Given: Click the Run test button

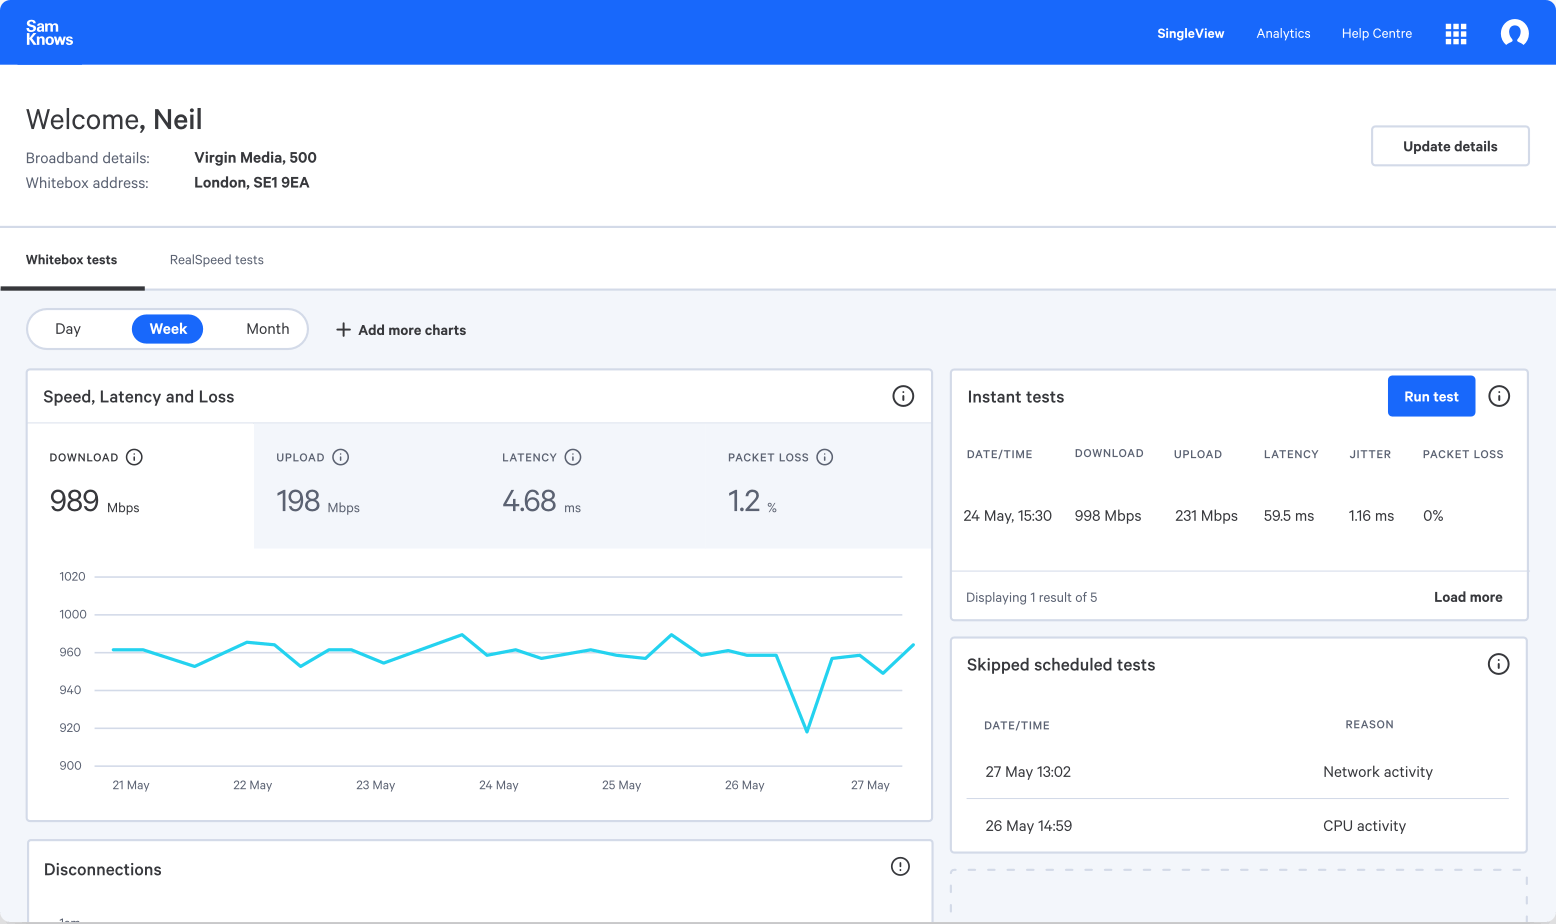Looking at the screenshot, I should tap(1431, 396).
